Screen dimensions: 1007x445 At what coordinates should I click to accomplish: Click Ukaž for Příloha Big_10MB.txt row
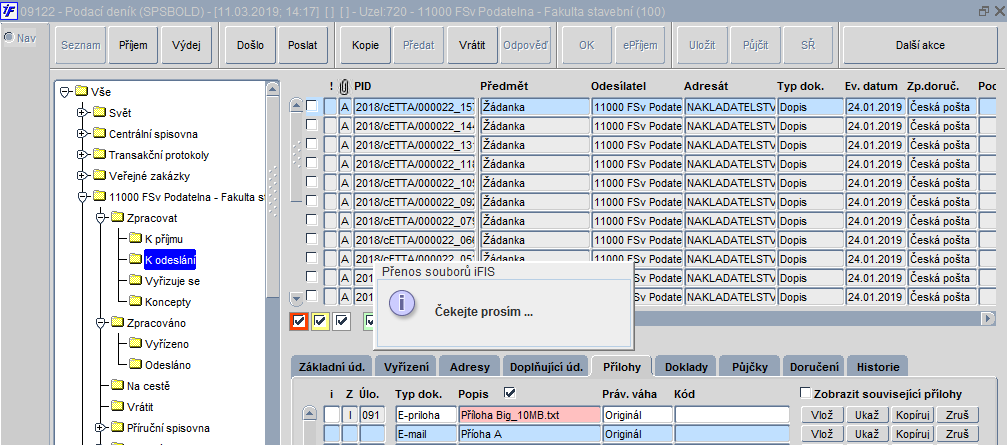(x=866, y=415)
